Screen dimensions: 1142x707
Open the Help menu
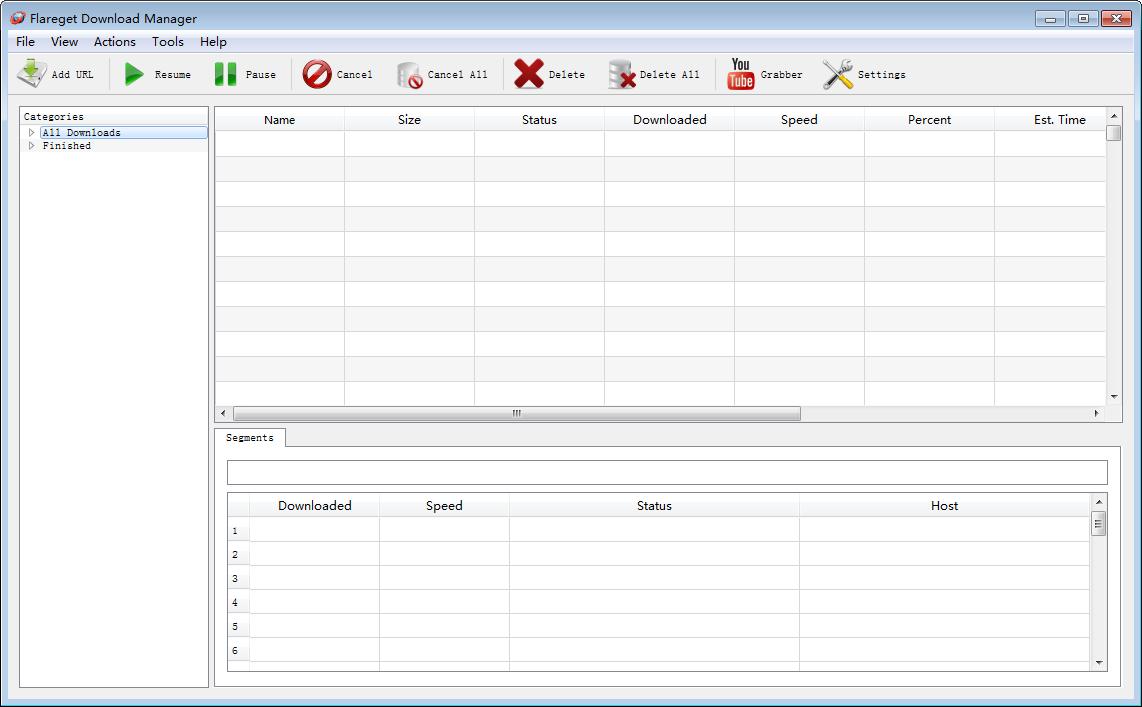pyautogui.click(x=213, y=42)
